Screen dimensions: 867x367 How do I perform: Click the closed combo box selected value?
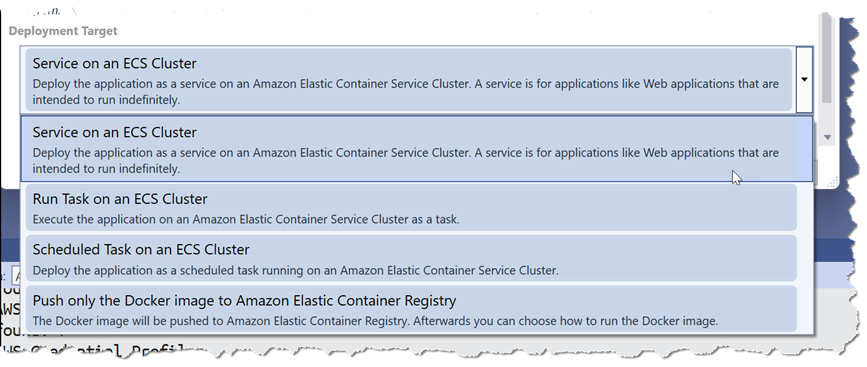tap(409, 80)
